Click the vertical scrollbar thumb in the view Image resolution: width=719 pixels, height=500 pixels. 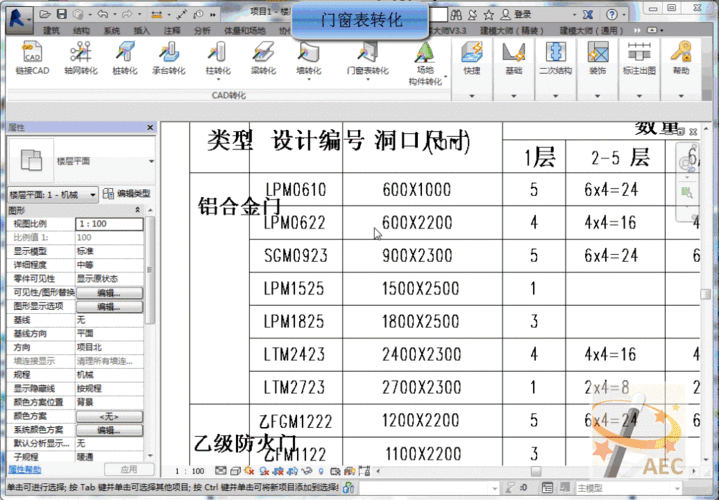706,294
